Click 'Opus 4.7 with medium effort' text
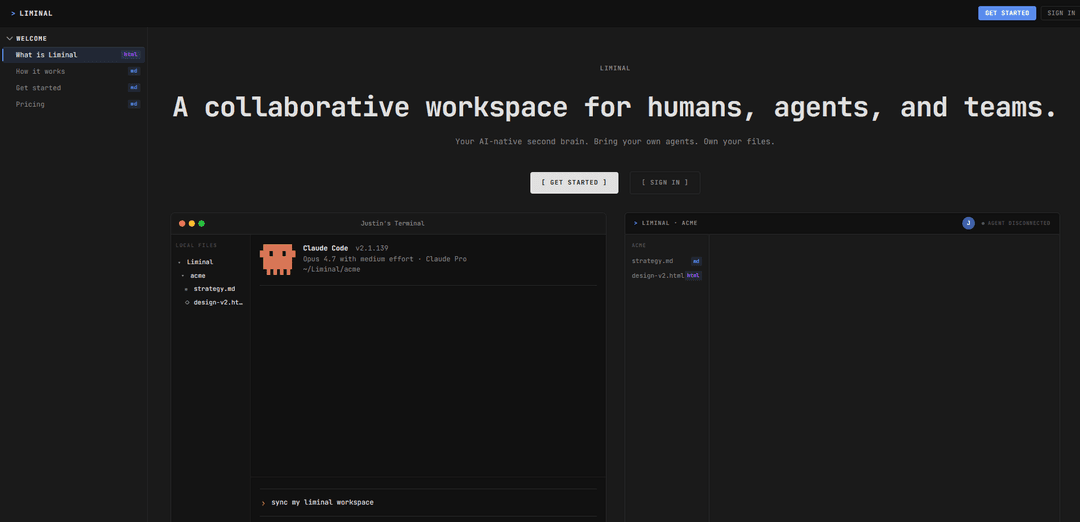Image resolution: width=1080 pixels, height=522 pixels. 359,259
